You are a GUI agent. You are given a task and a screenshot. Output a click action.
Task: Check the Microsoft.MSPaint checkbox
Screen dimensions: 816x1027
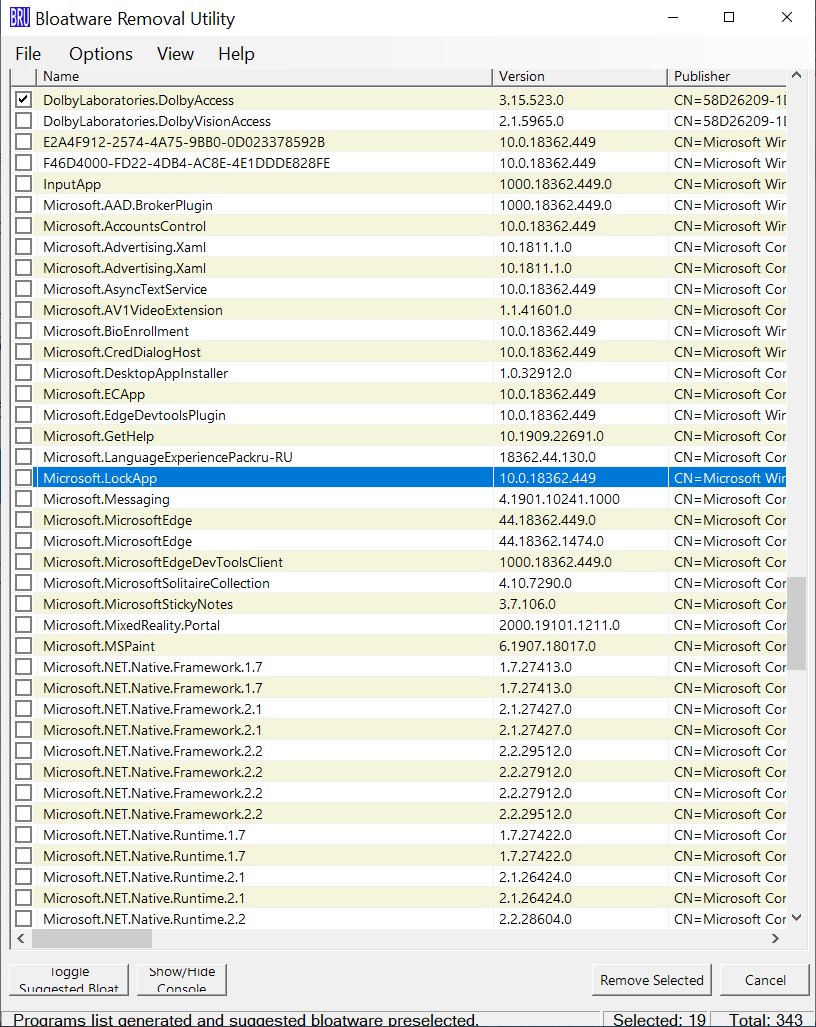[24, 645]
